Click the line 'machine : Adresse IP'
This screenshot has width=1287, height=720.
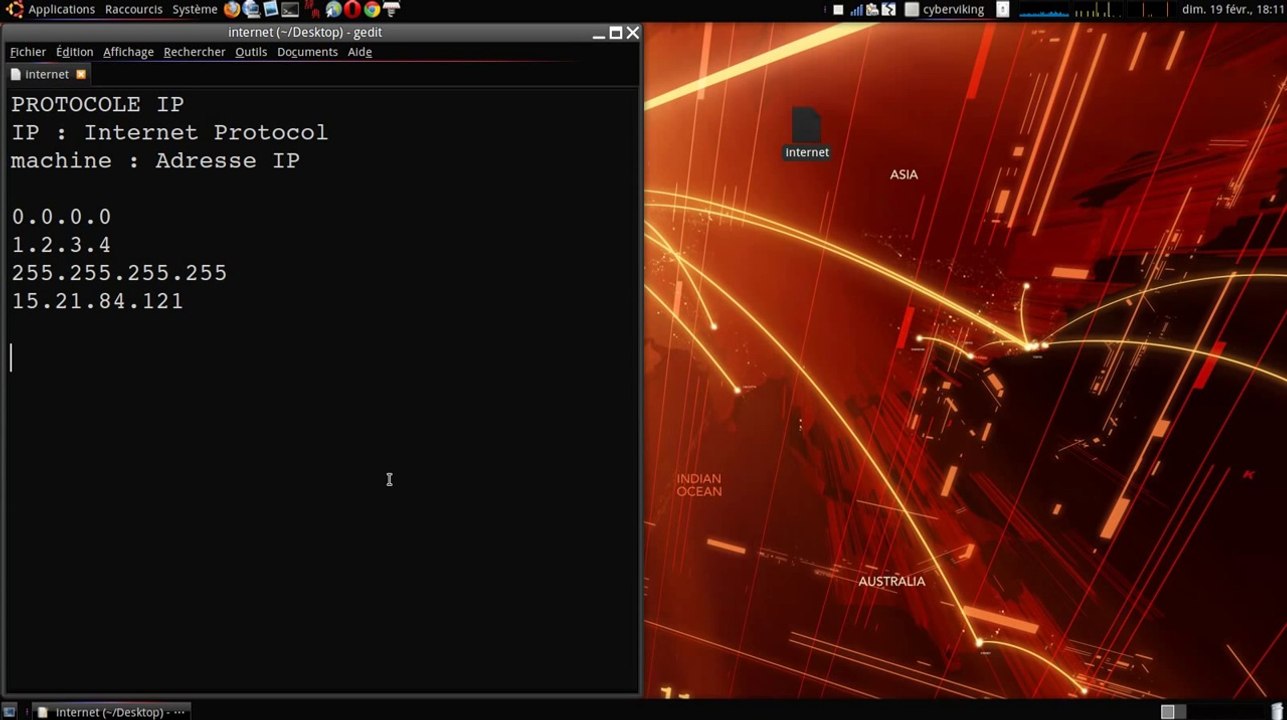pyautogui.click(x=155, y=161)
